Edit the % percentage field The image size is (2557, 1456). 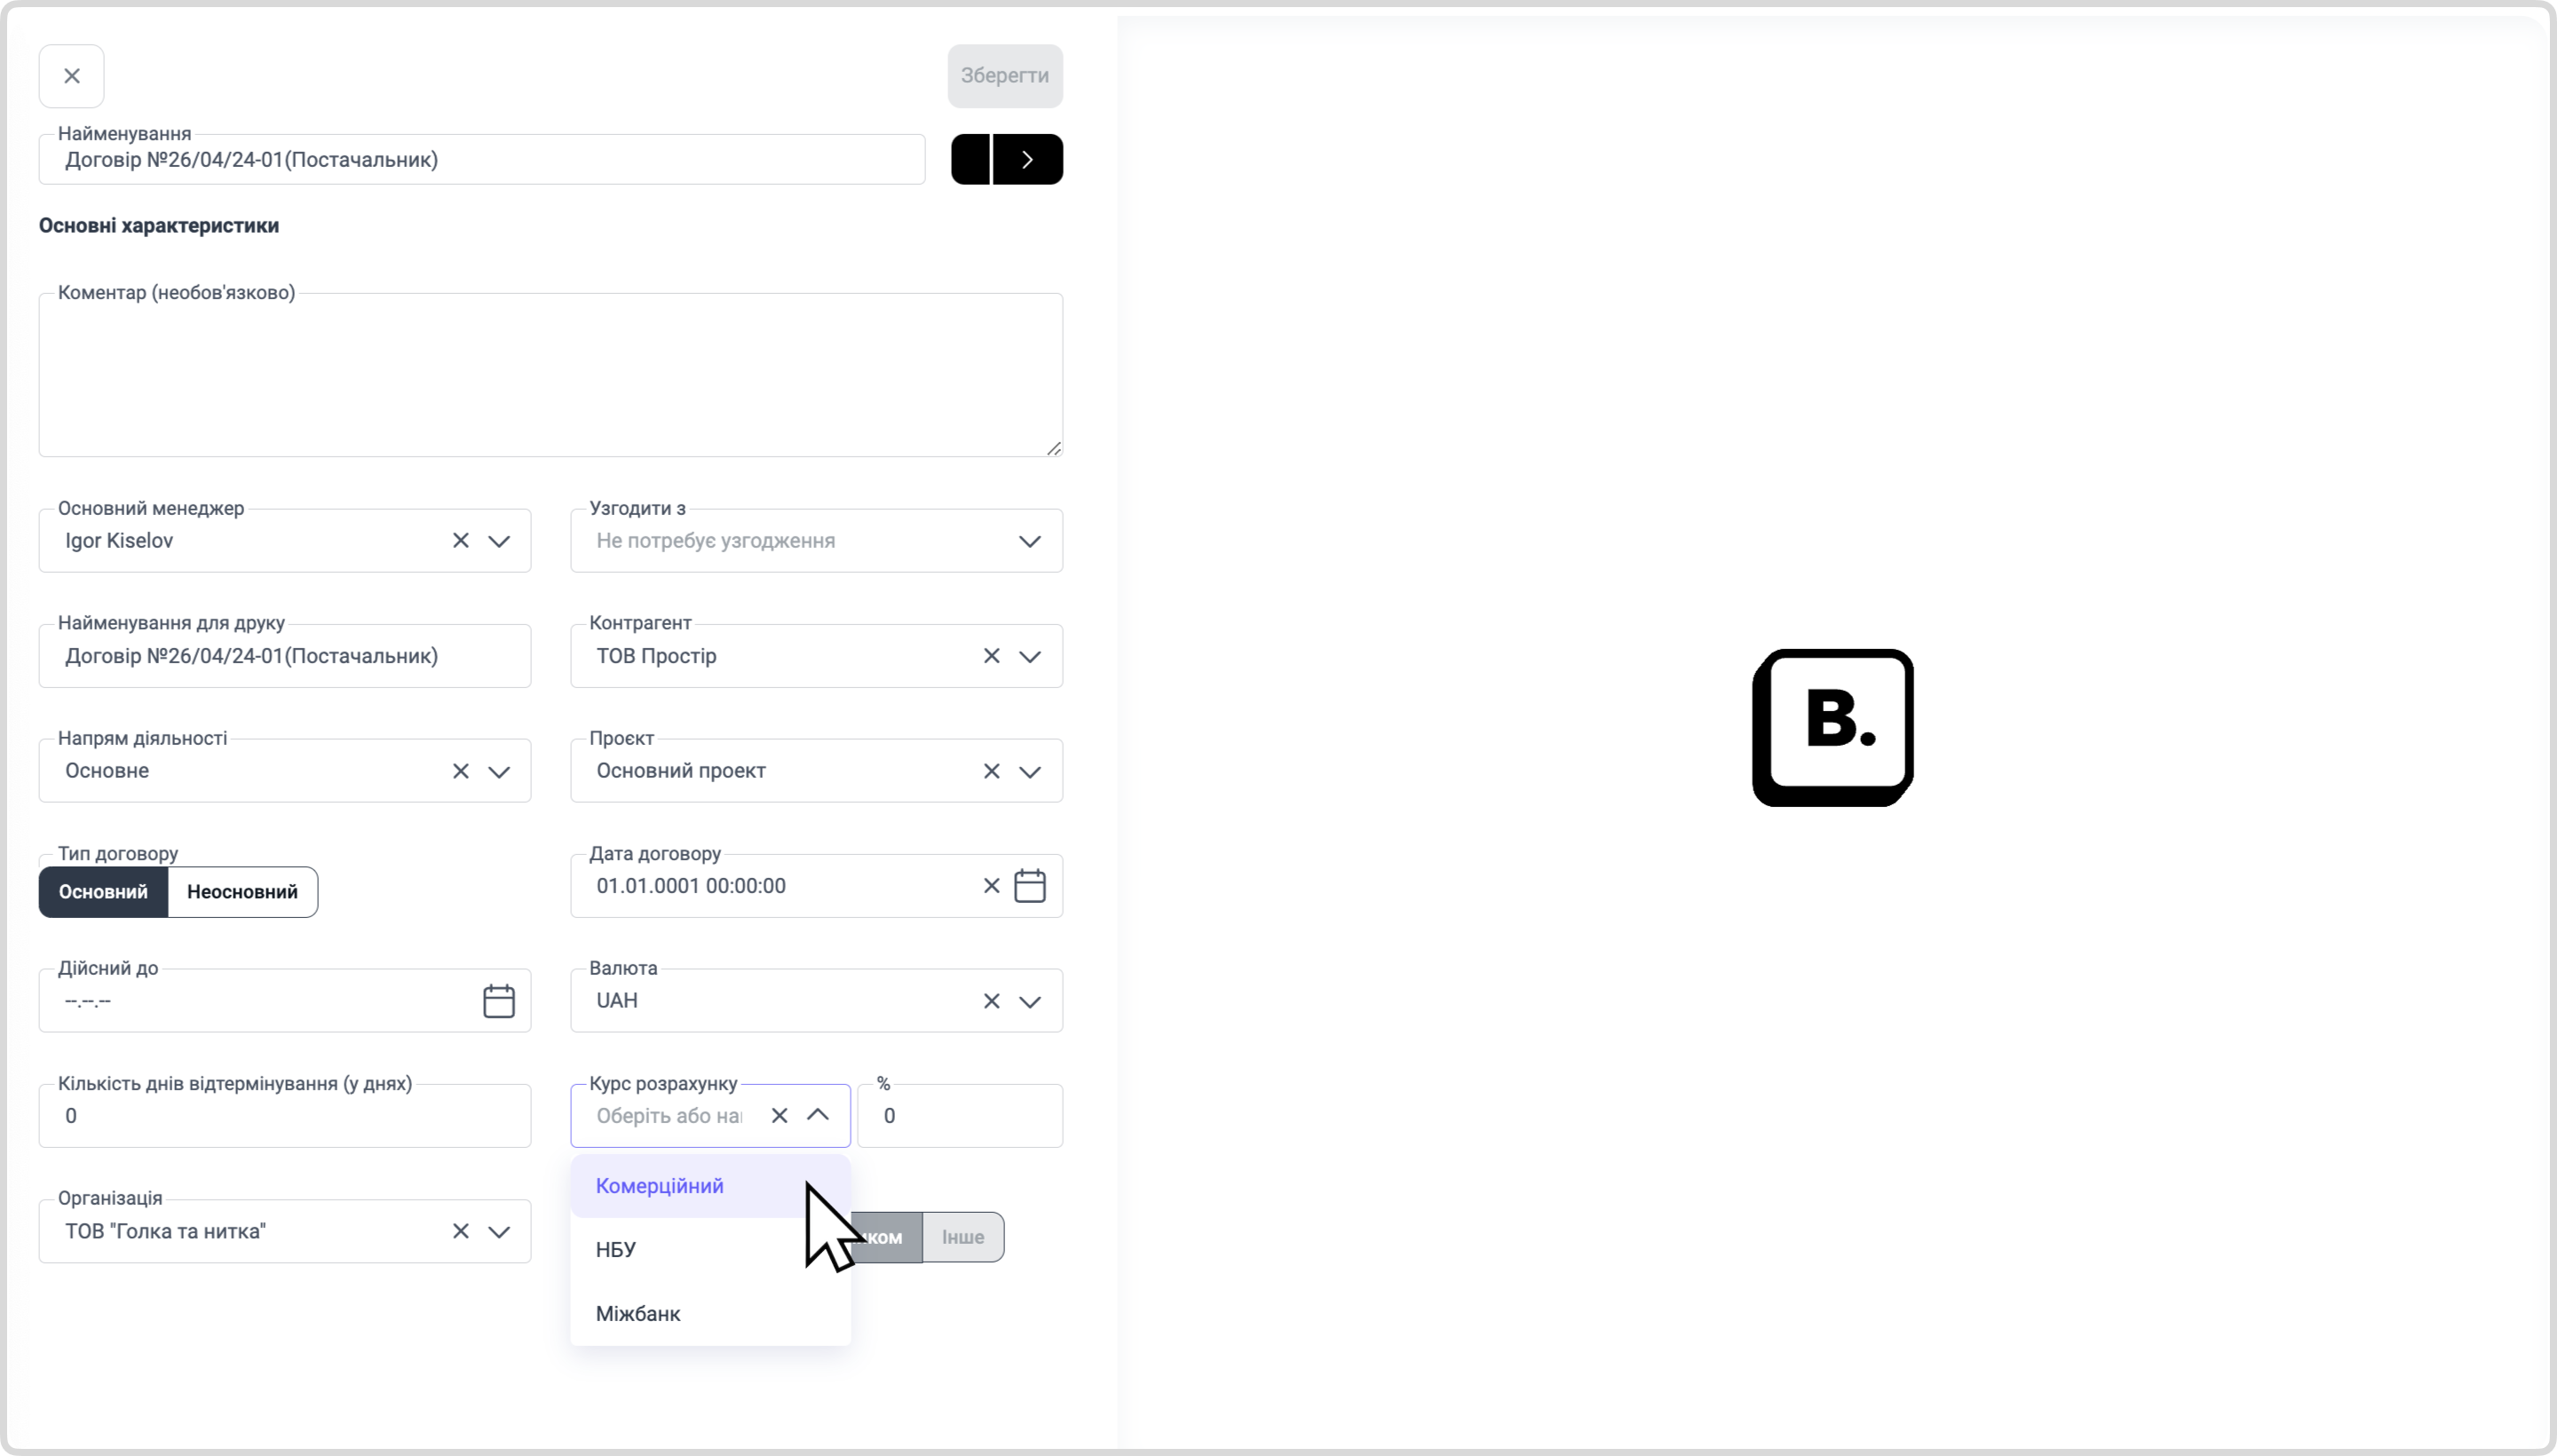click(960, 1116)
